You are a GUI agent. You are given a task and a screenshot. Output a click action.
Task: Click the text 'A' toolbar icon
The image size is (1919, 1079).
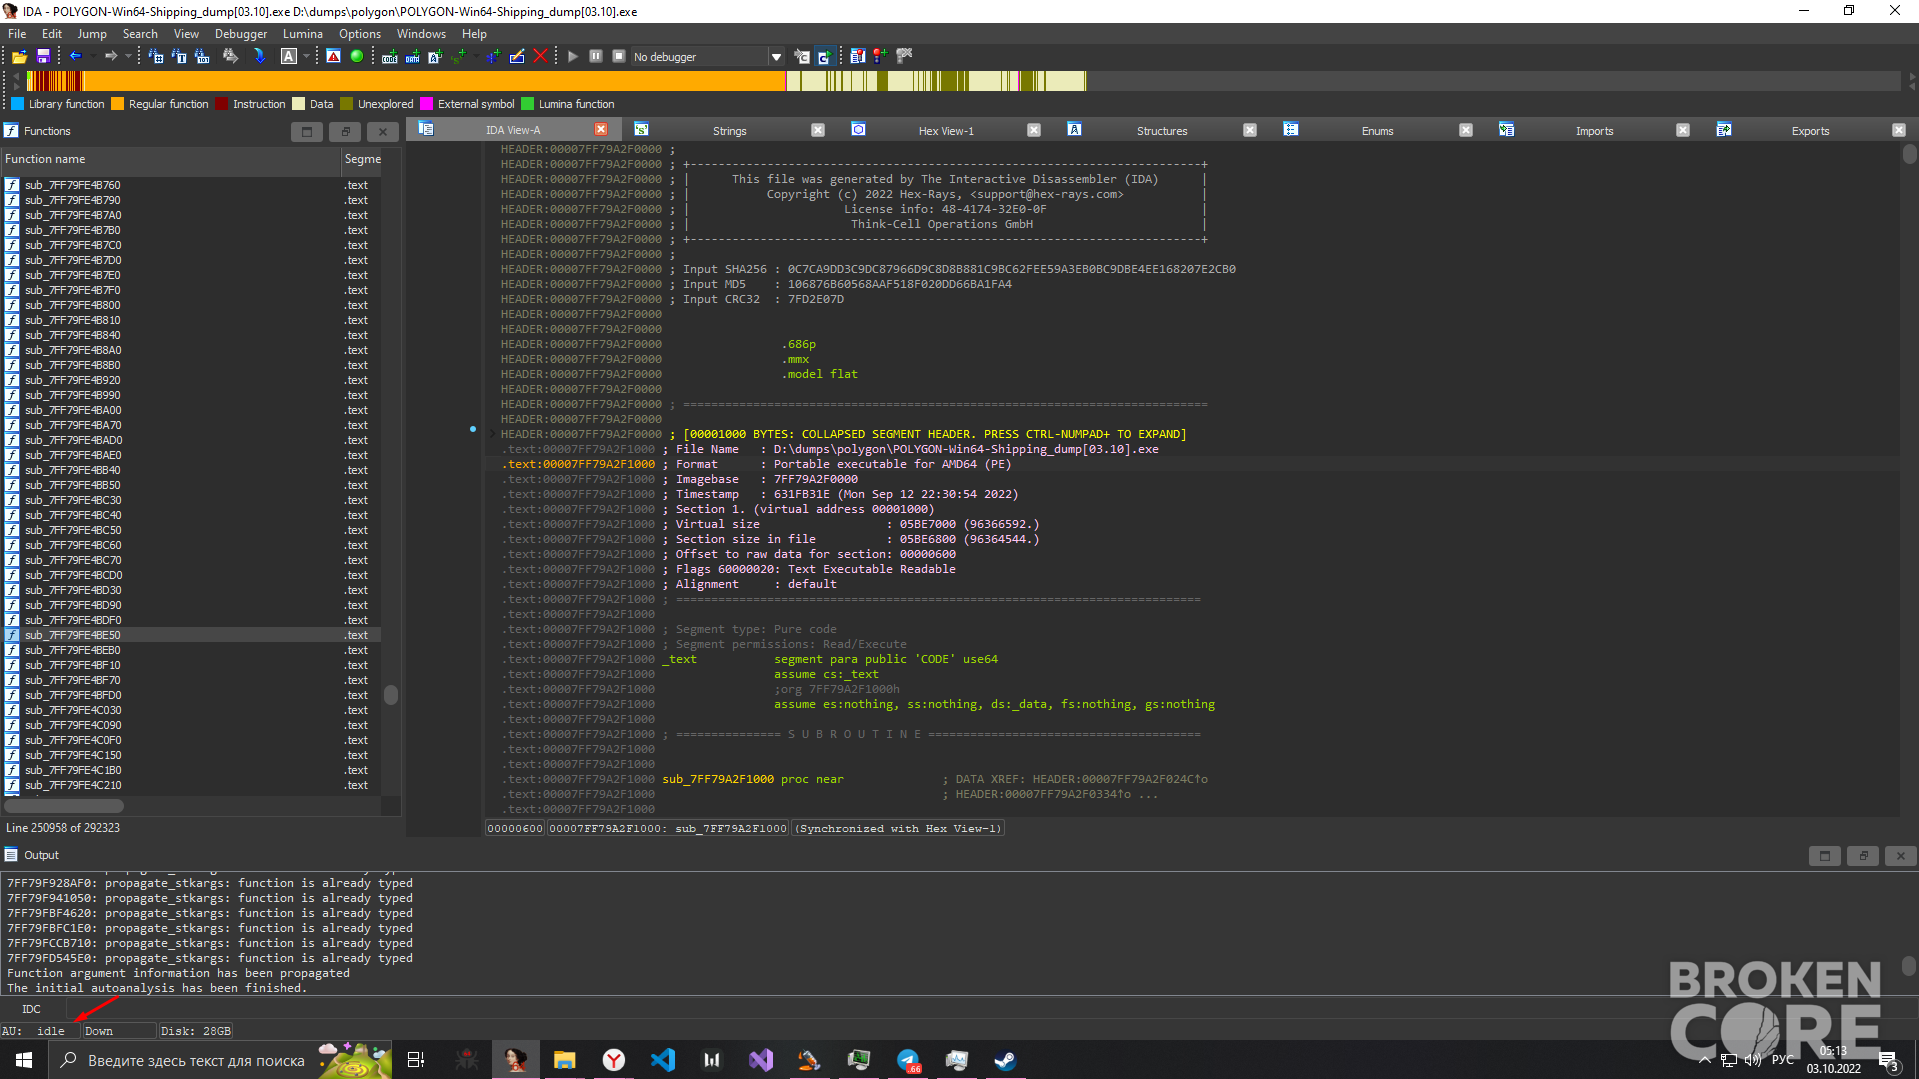click(x=289, y=56)
